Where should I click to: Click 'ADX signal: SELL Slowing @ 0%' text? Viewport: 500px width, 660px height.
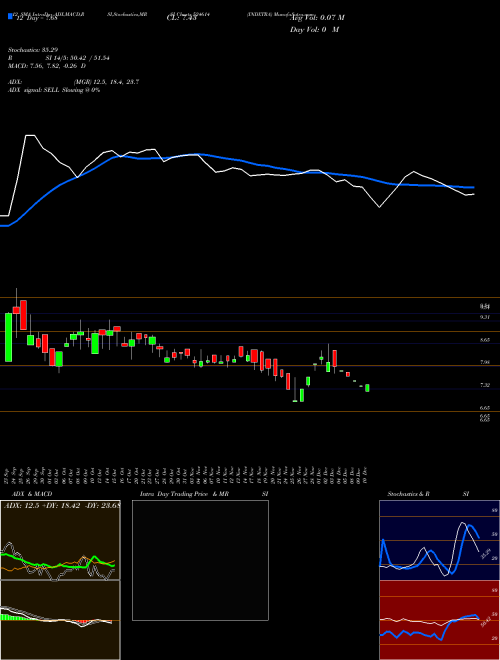(x=54, y=90)
